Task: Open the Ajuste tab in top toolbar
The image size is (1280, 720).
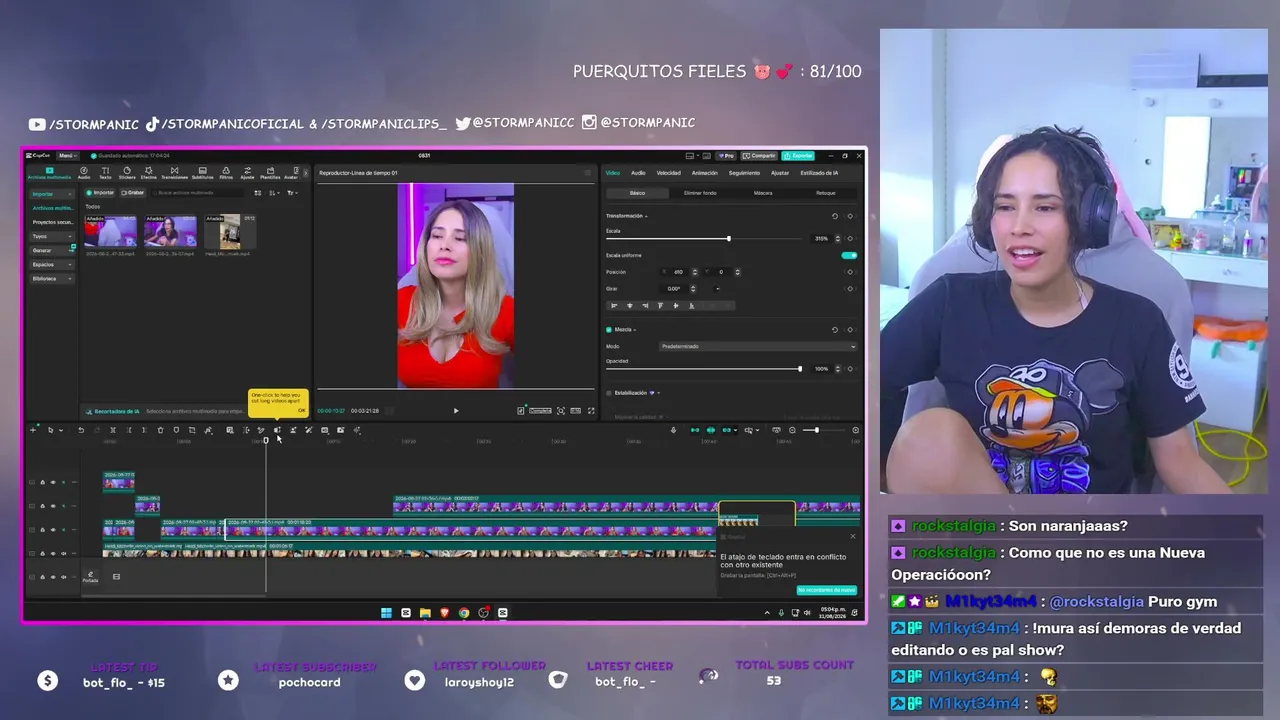Action: (247, 173)
